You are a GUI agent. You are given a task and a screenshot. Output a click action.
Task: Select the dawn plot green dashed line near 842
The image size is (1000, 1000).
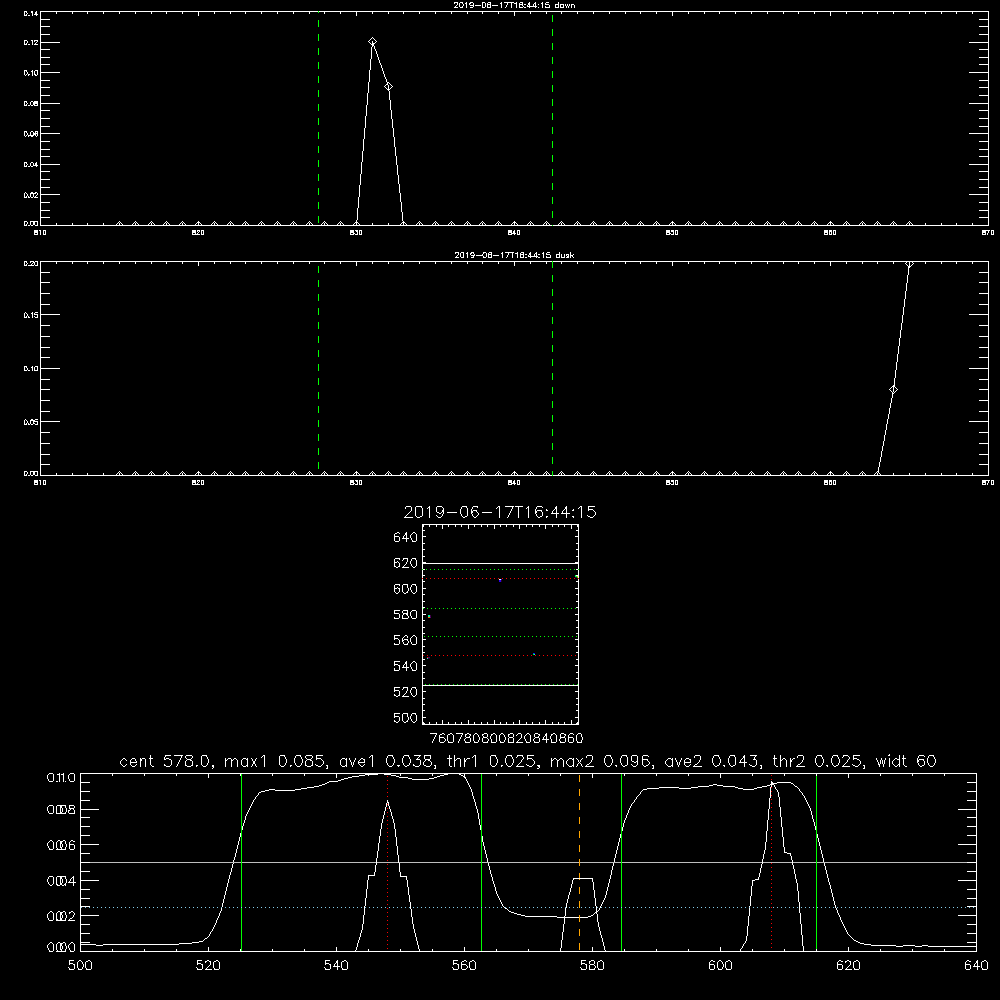click(552, 118)
